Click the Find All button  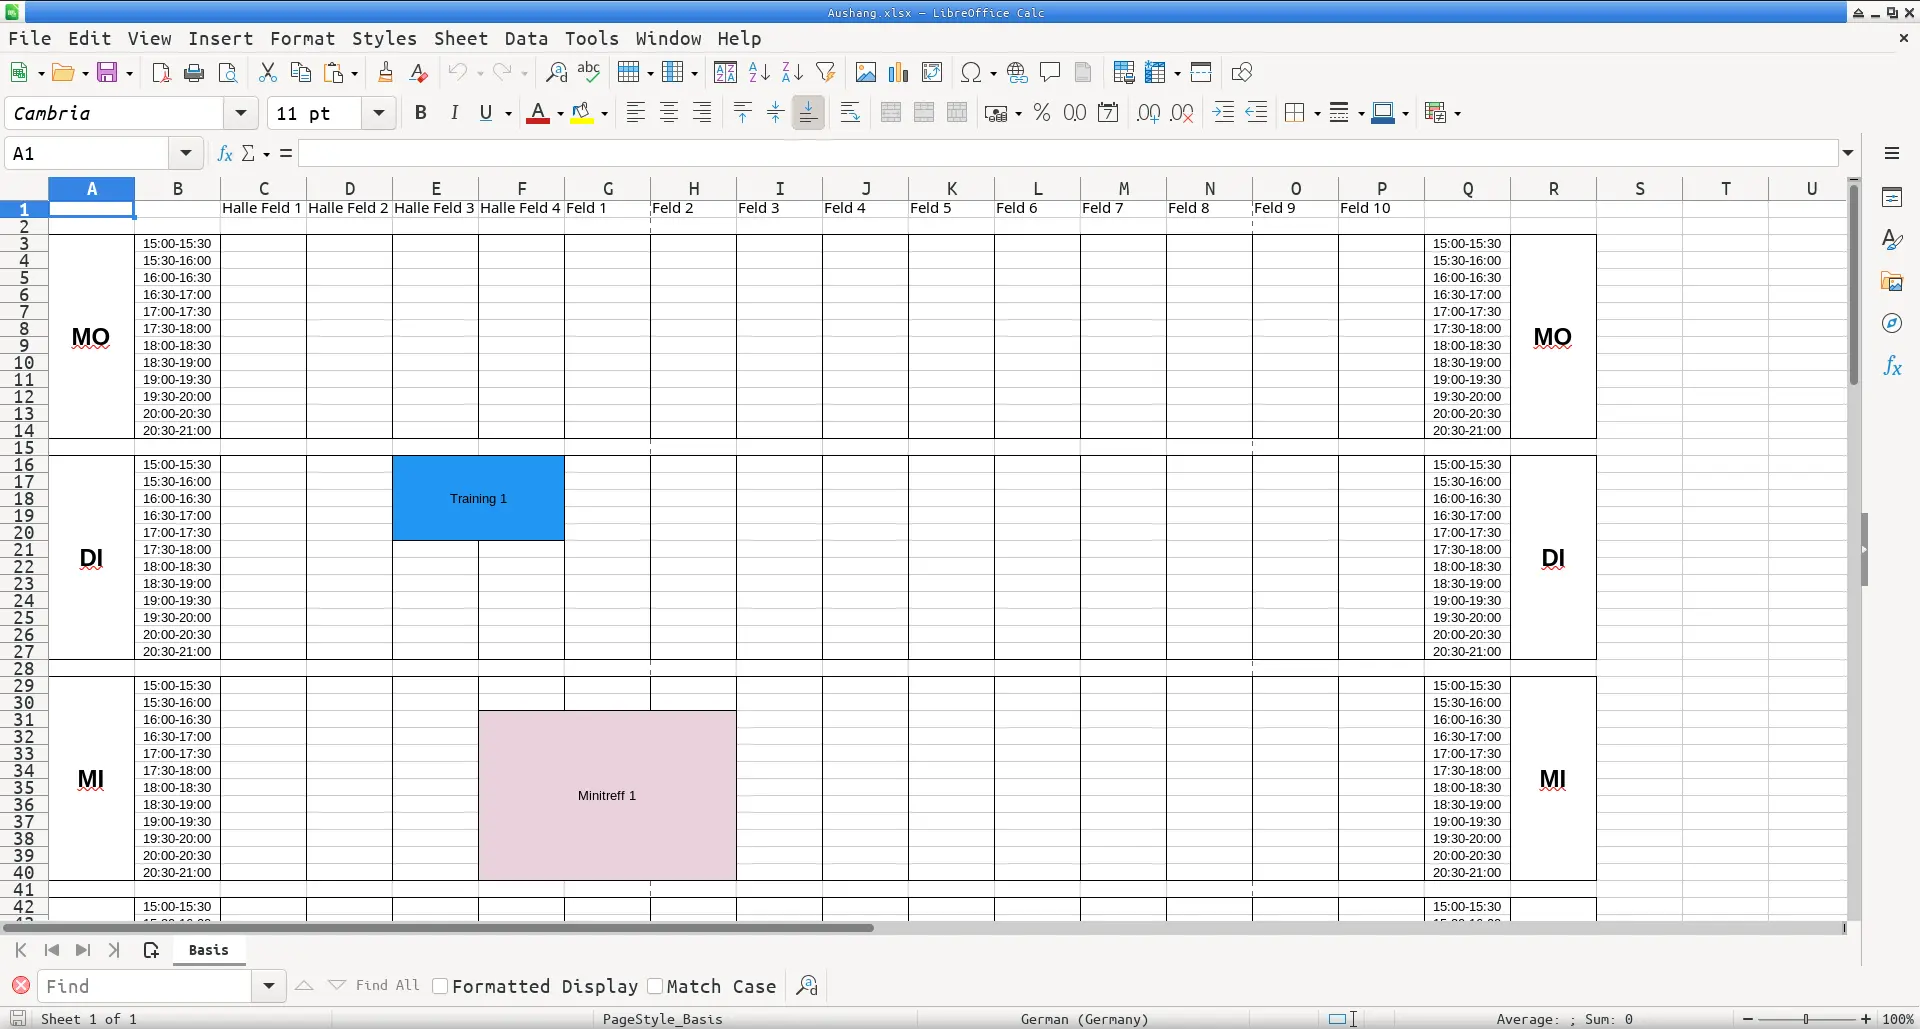pyautogui.click(x=388, y=986)
